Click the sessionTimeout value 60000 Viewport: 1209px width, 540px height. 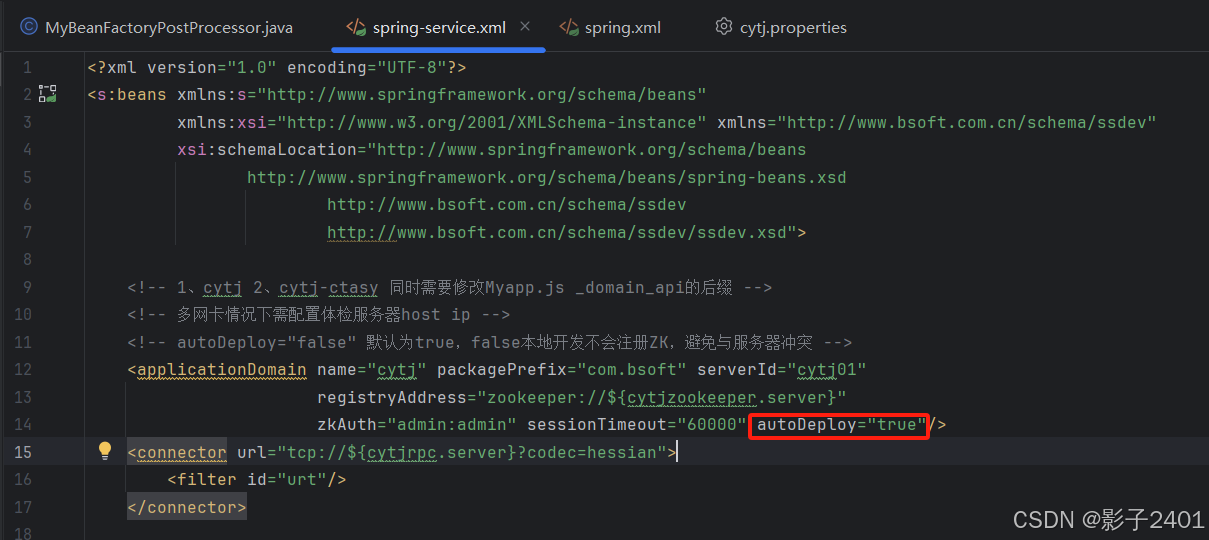(711, 425)
